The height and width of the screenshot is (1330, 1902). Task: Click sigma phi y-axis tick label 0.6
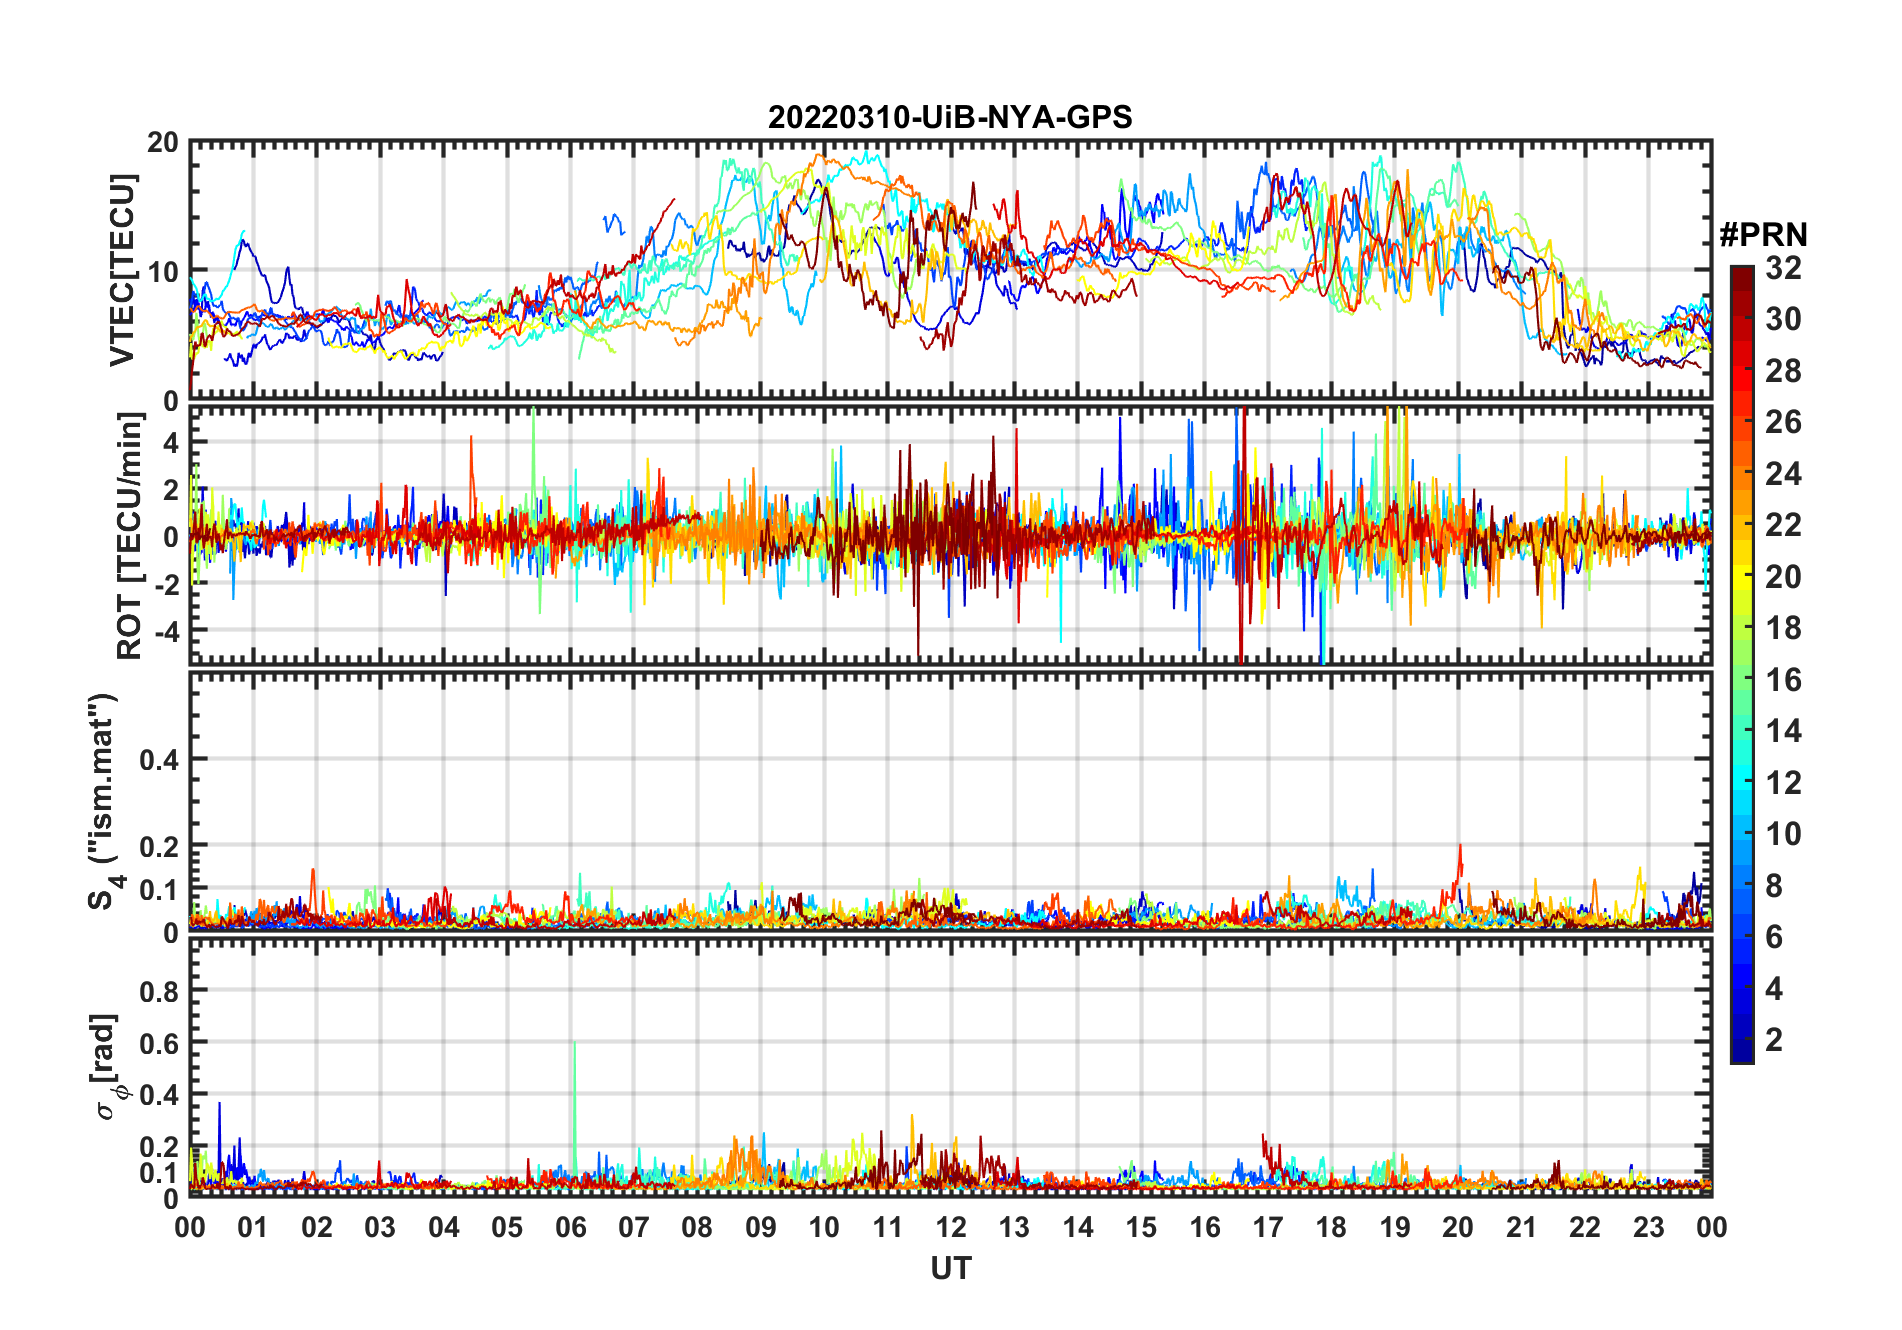[159, 1043]
